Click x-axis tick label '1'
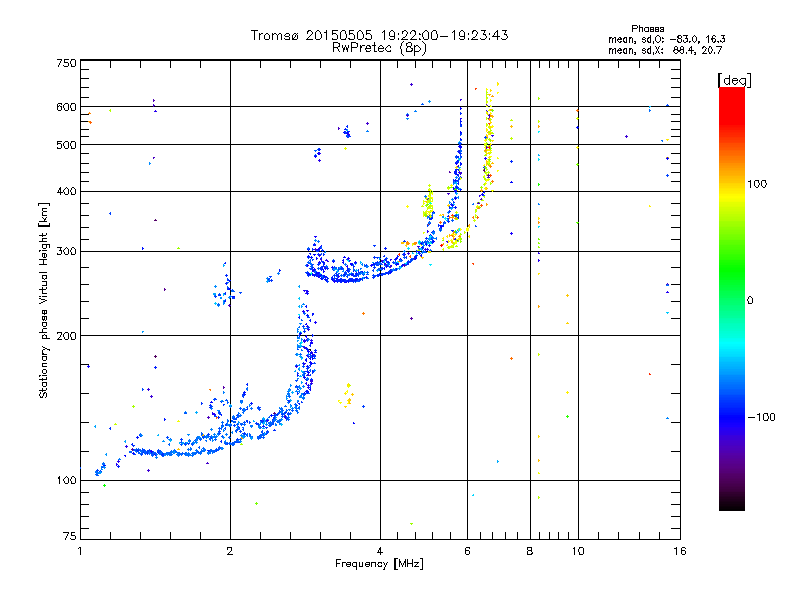 [80, 551]
